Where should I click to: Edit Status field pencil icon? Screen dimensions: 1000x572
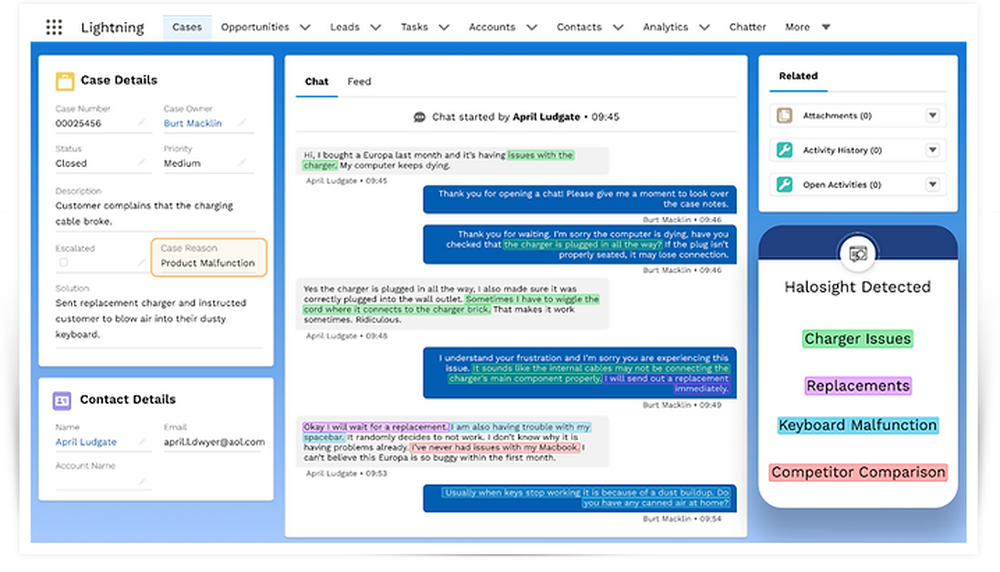142,163
